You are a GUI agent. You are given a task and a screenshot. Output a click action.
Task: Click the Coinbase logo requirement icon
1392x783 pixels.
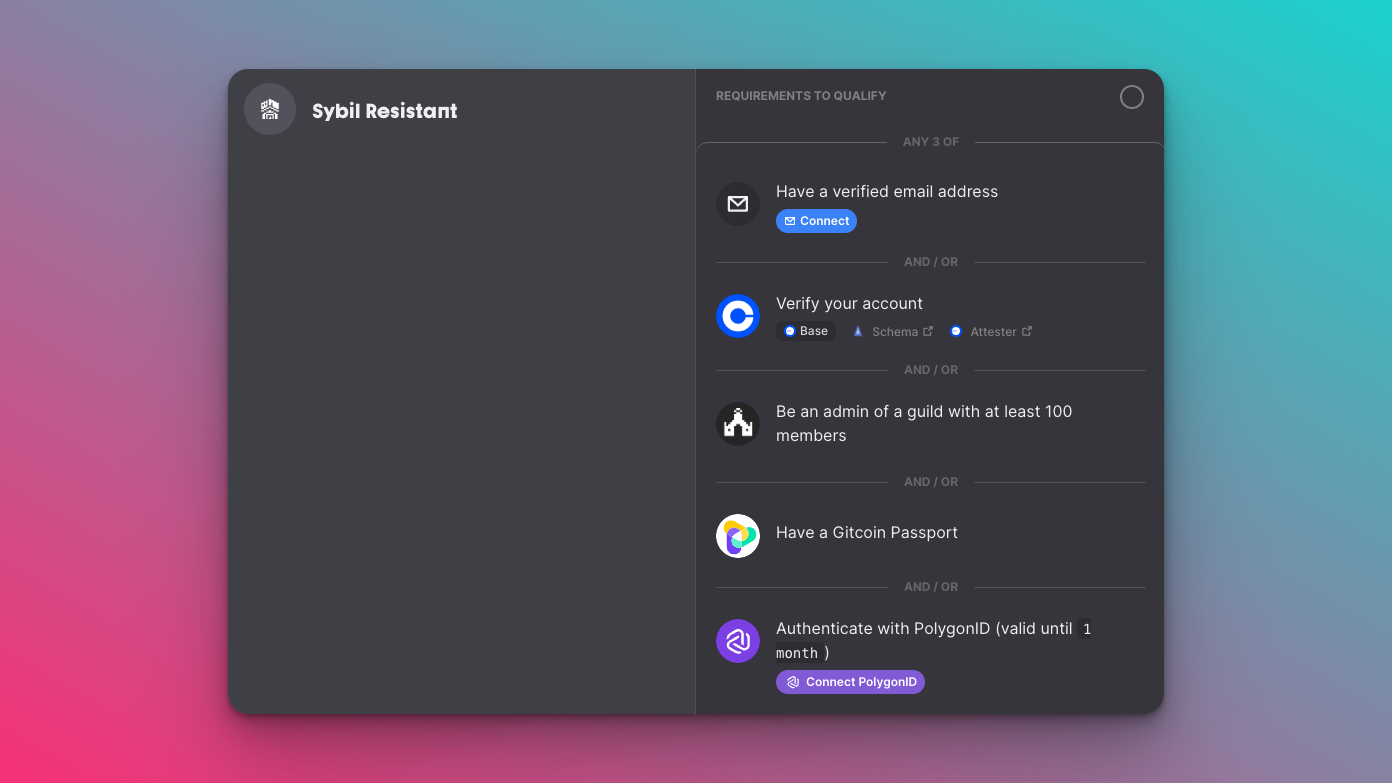(738, 316)
